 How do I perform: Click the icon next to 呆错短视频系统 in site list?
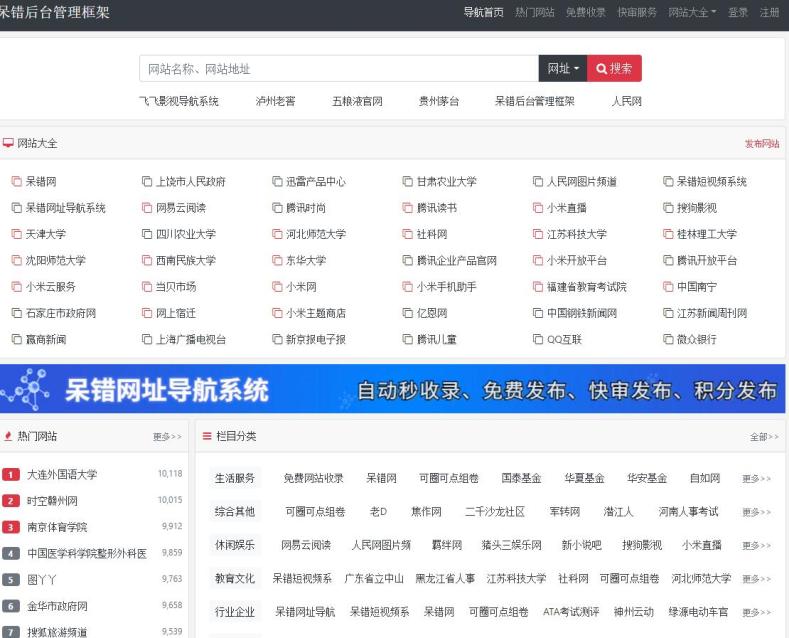668,181
